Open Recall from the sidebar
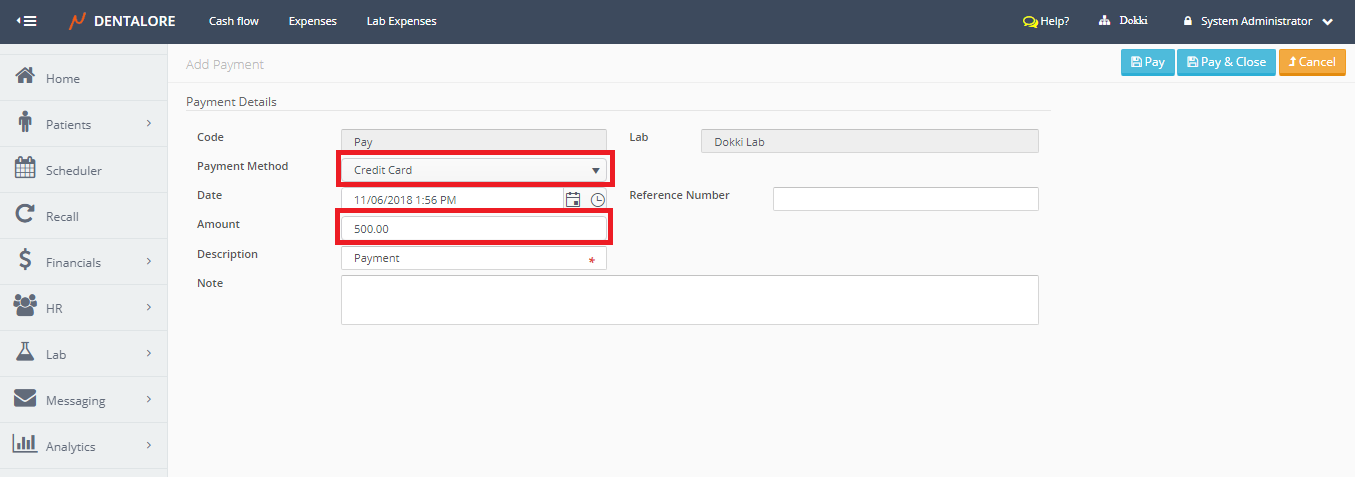The width and height of the screenshot is (1355, 477). pyautogui.click(x=62, y=216)
